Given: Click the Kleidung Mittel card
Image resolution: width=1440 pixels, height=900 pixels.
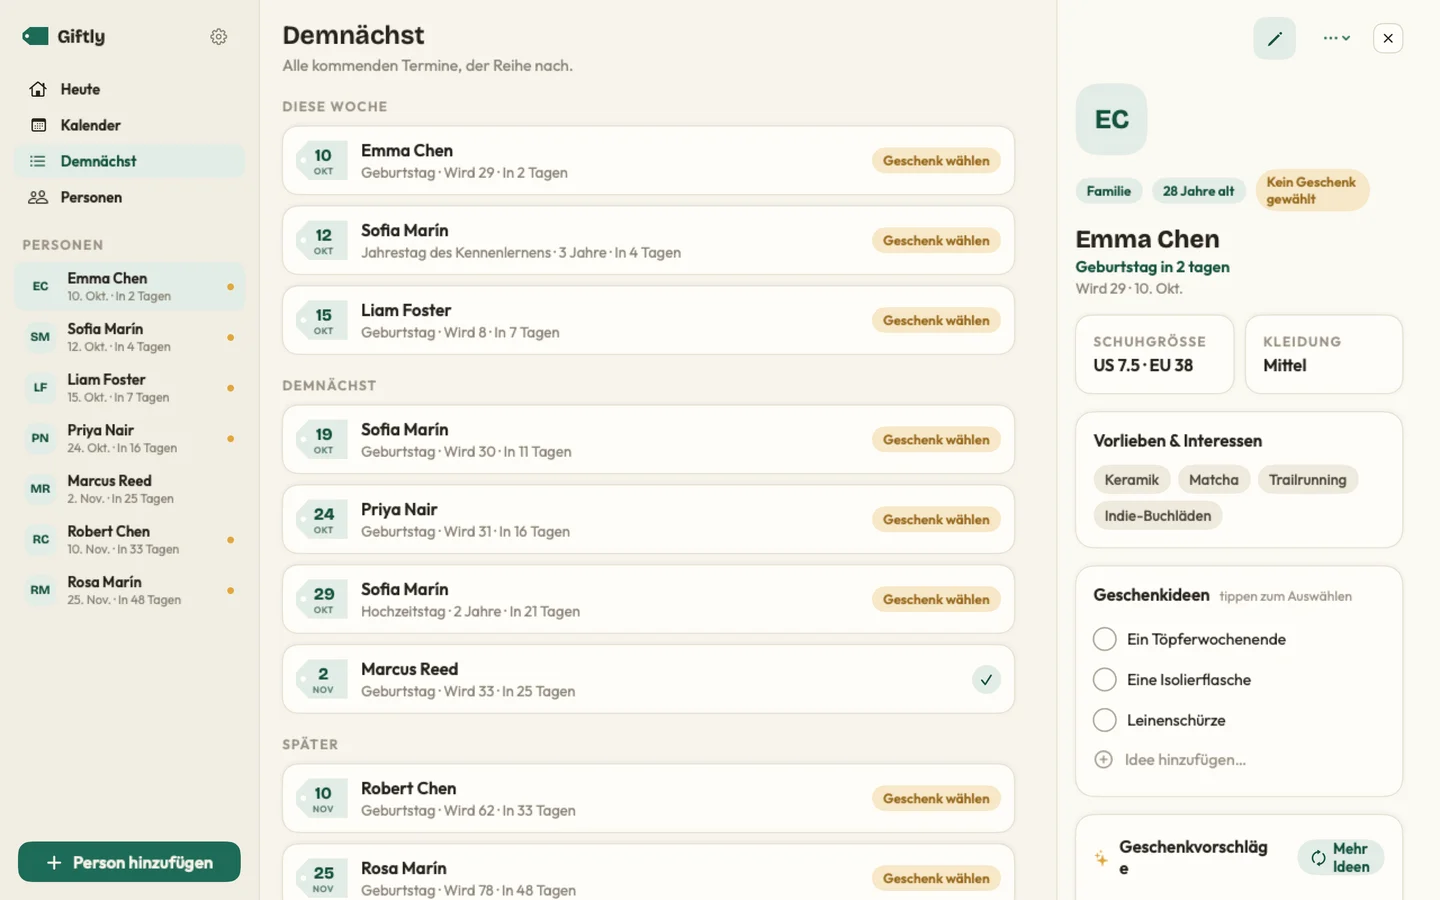Looking at the screenshot, I should click(1323, 354).
